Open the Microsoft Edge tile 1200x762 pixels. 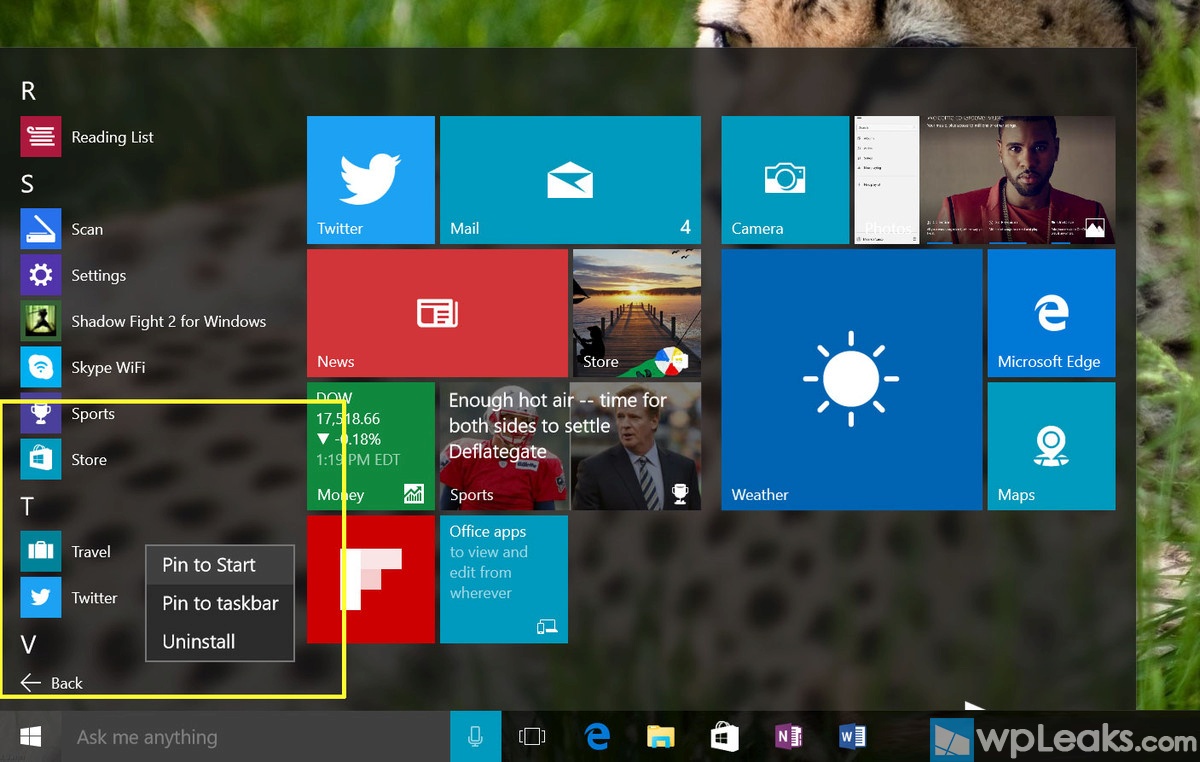[x=1051, y=313]
